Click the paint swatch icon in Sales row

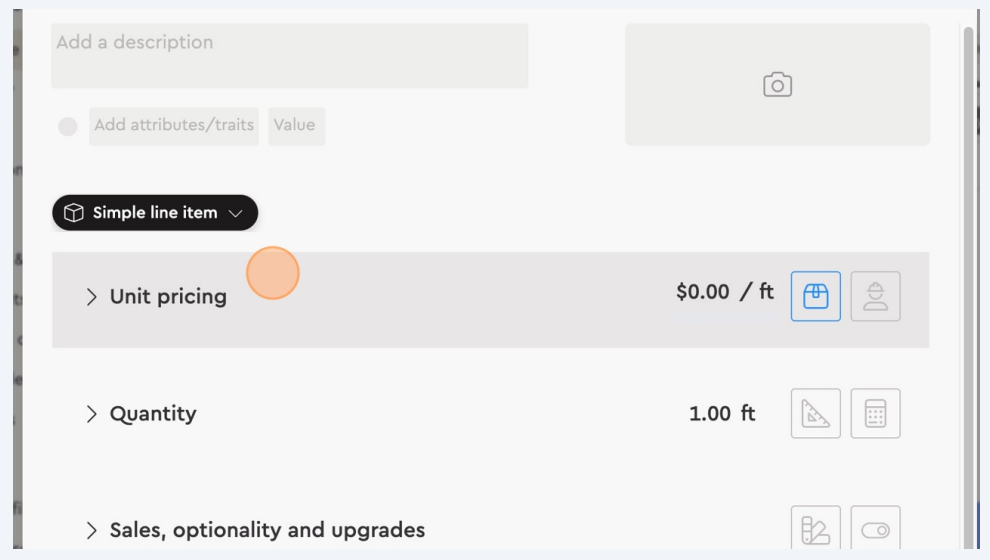(816, 530)
